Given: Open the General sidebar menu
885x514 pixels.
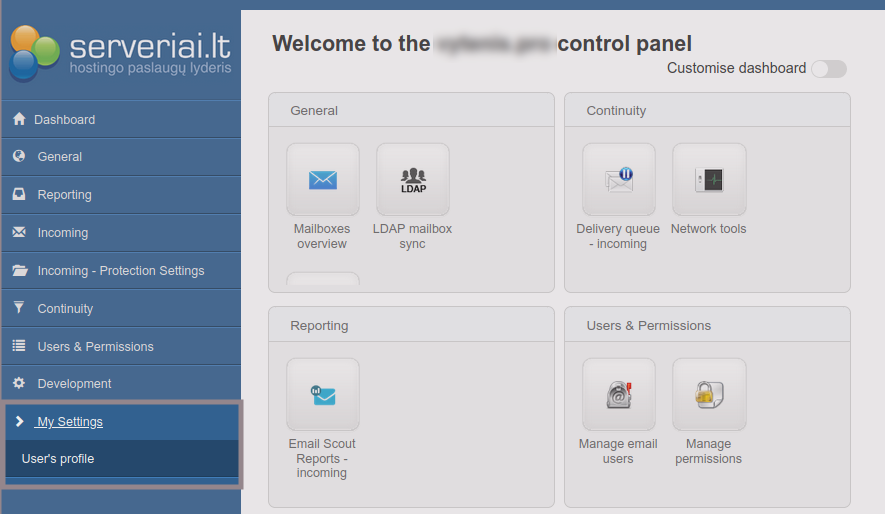Looking at the screenshot, I should tap(60, 157).
